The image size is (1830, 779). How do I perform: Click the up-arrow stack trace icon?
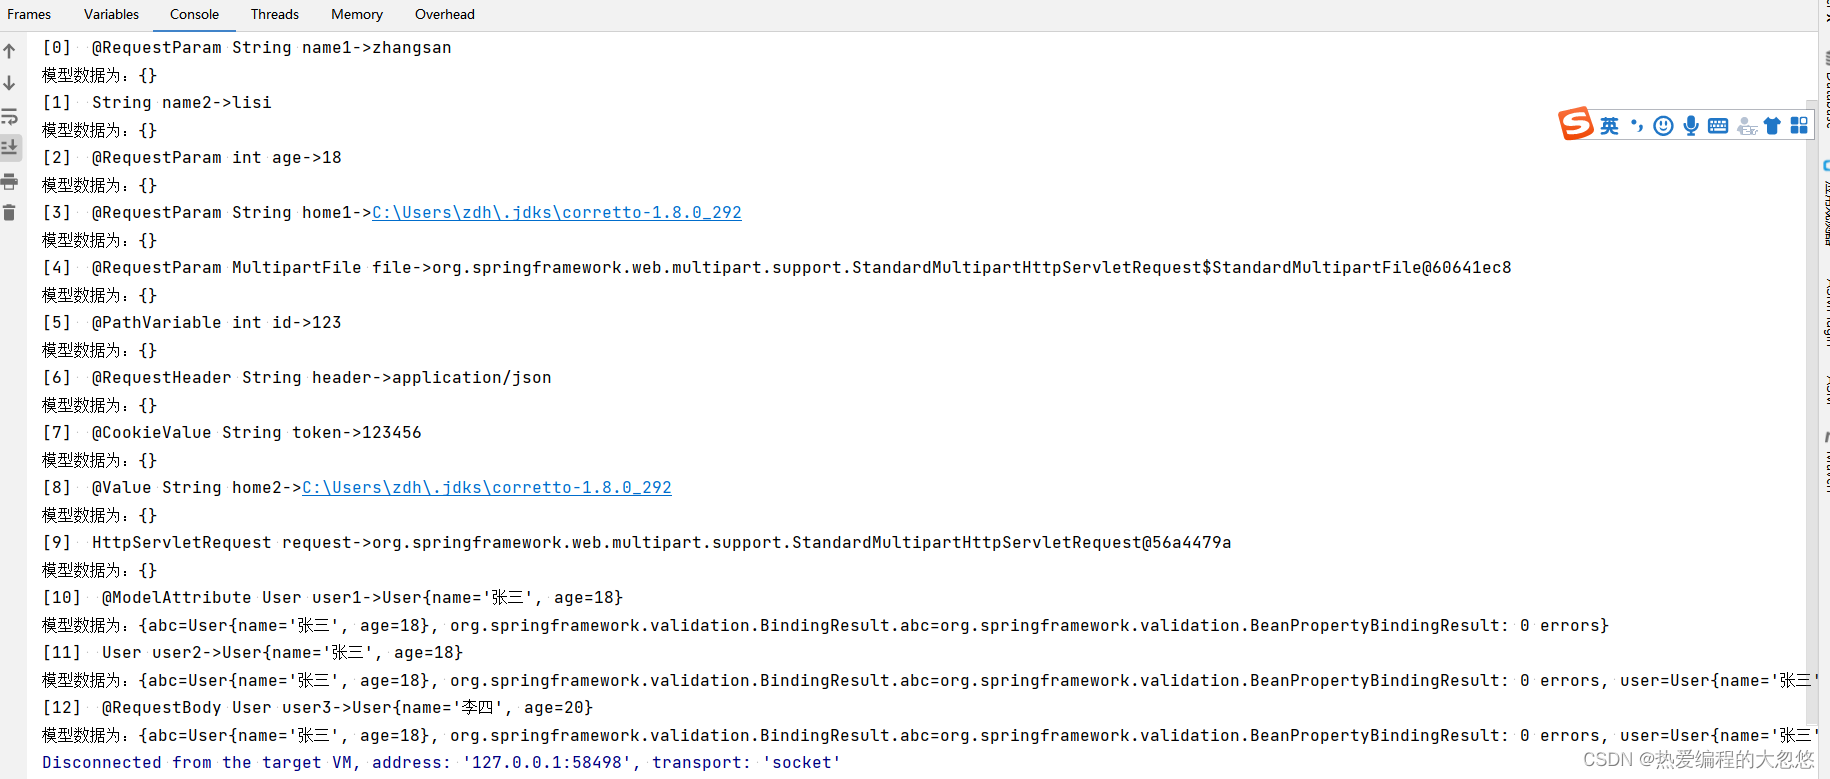pyautogui.click(x=10, y=51)
